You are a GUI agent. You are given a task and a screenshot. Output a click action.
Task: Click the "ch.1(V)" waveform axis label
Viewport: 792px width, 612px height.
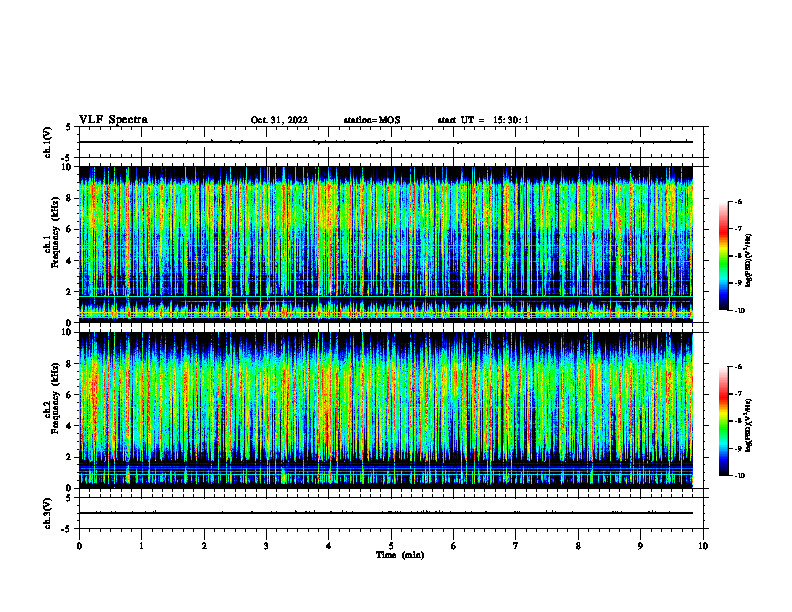pyautogui.click(x=48, y=142)
